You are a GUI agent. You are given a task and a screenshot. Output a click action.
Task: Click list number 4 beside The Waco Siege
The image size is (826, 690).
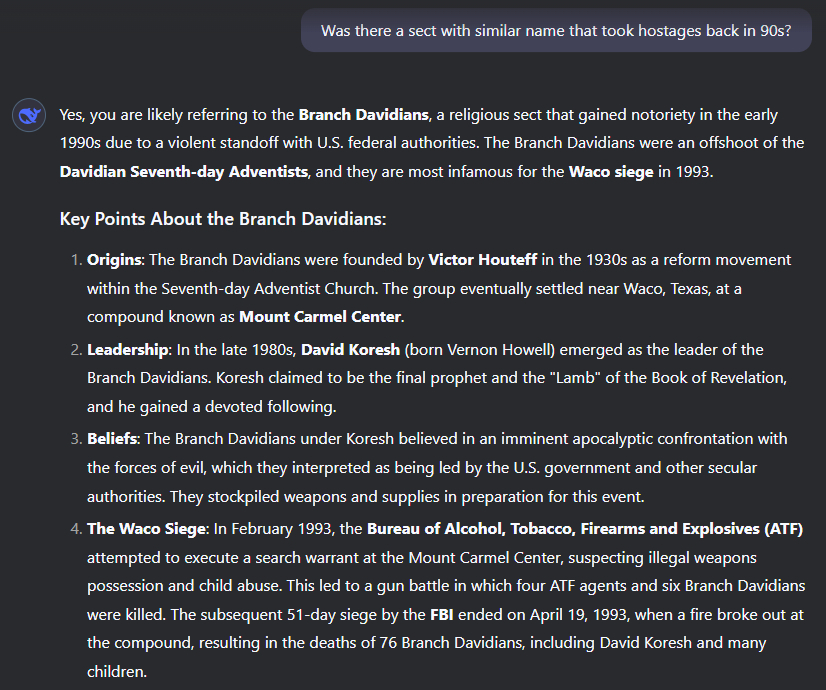[x=76, y=529]
